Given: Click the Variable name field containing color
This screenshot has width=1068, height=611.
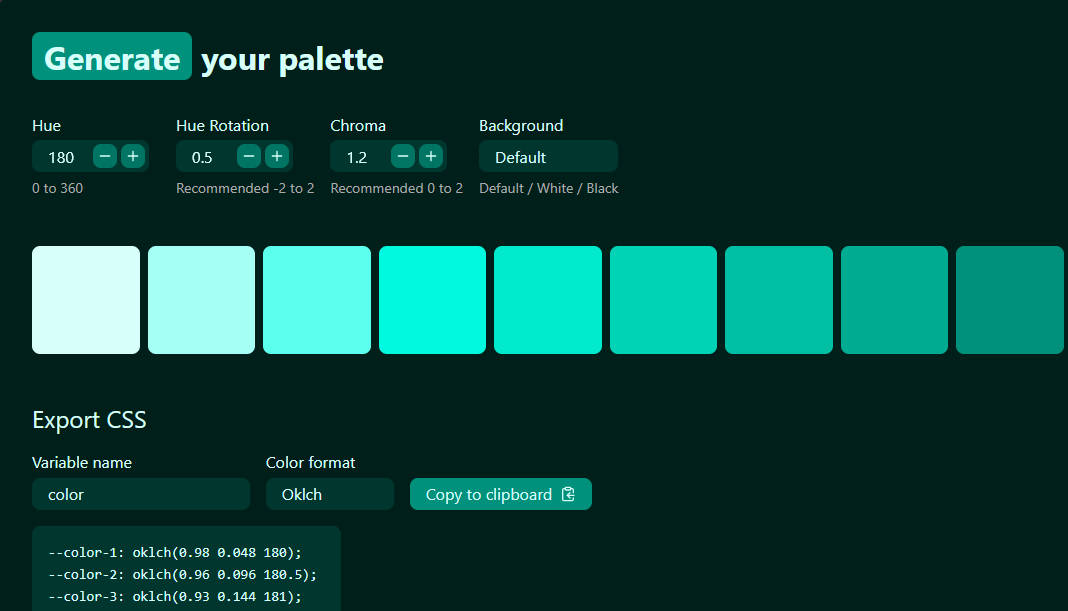Looking at the screenshot, I should pos(141,494).
